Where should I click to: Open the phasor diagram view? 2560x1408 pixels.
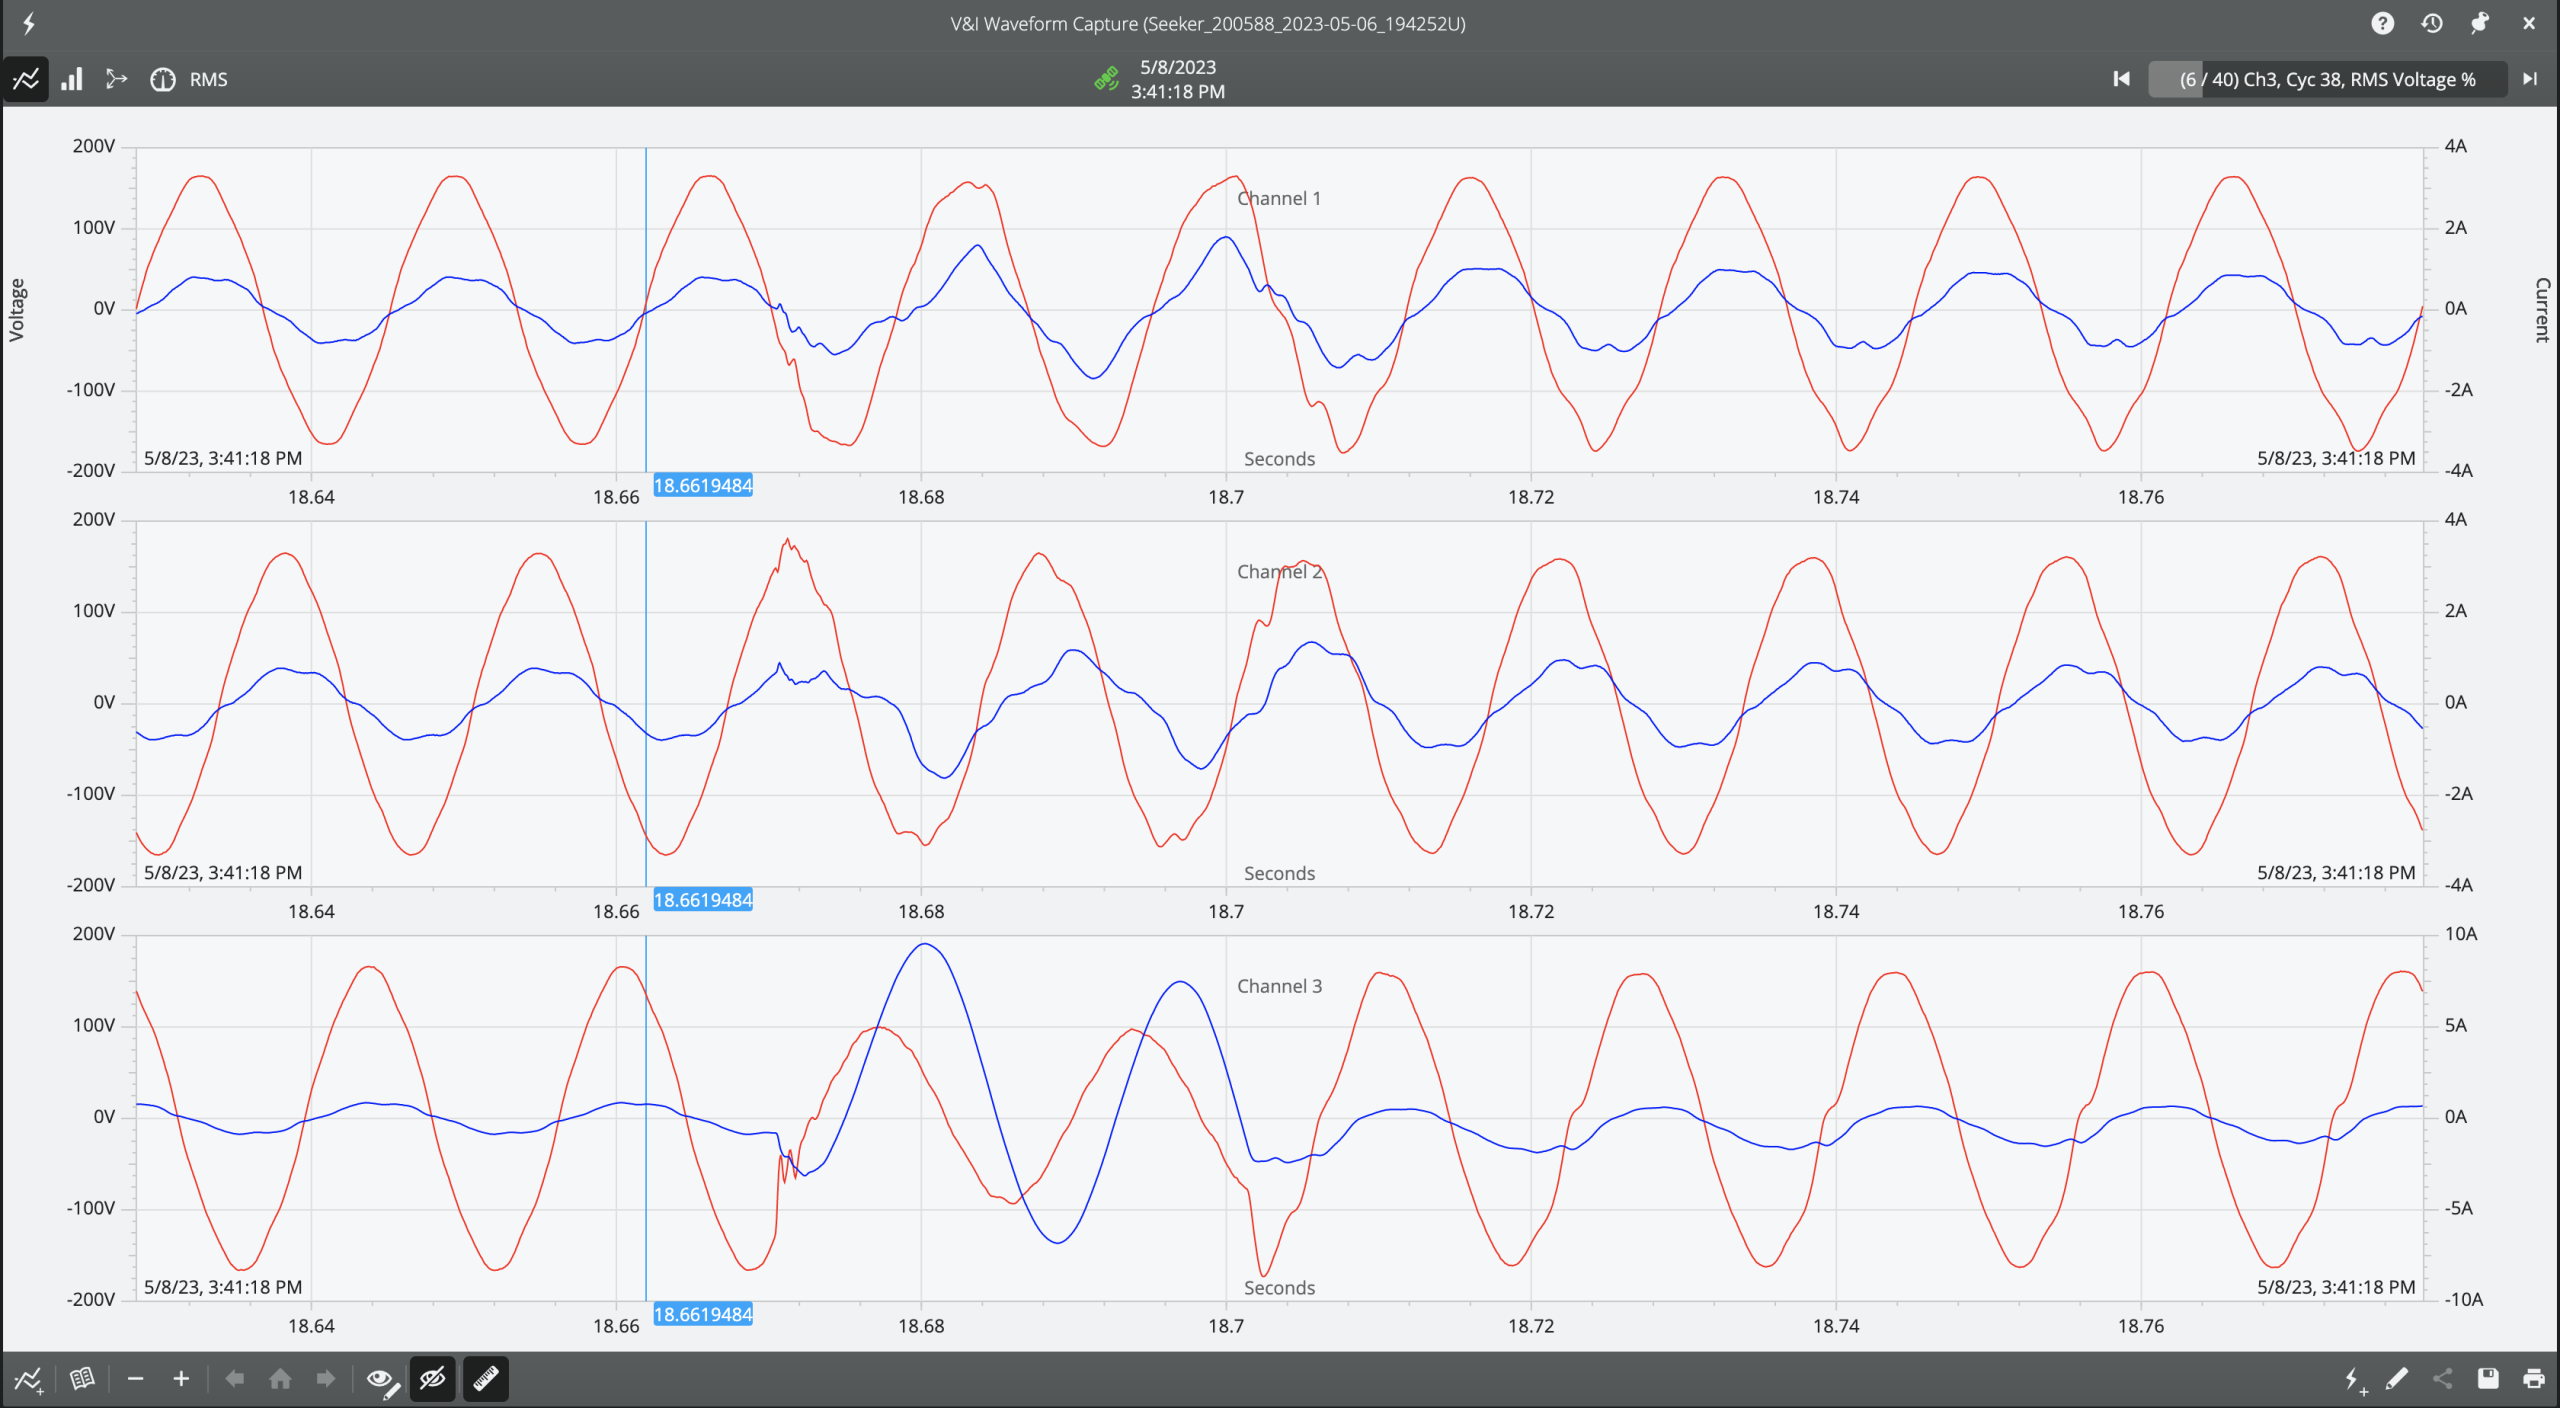[x=116, y=79]
